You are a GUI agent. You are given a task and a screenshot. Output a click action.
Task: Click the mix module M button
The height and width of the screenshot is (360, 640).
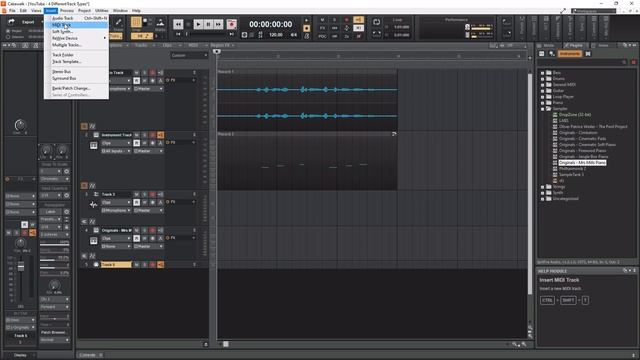click(x=322, y=20)
